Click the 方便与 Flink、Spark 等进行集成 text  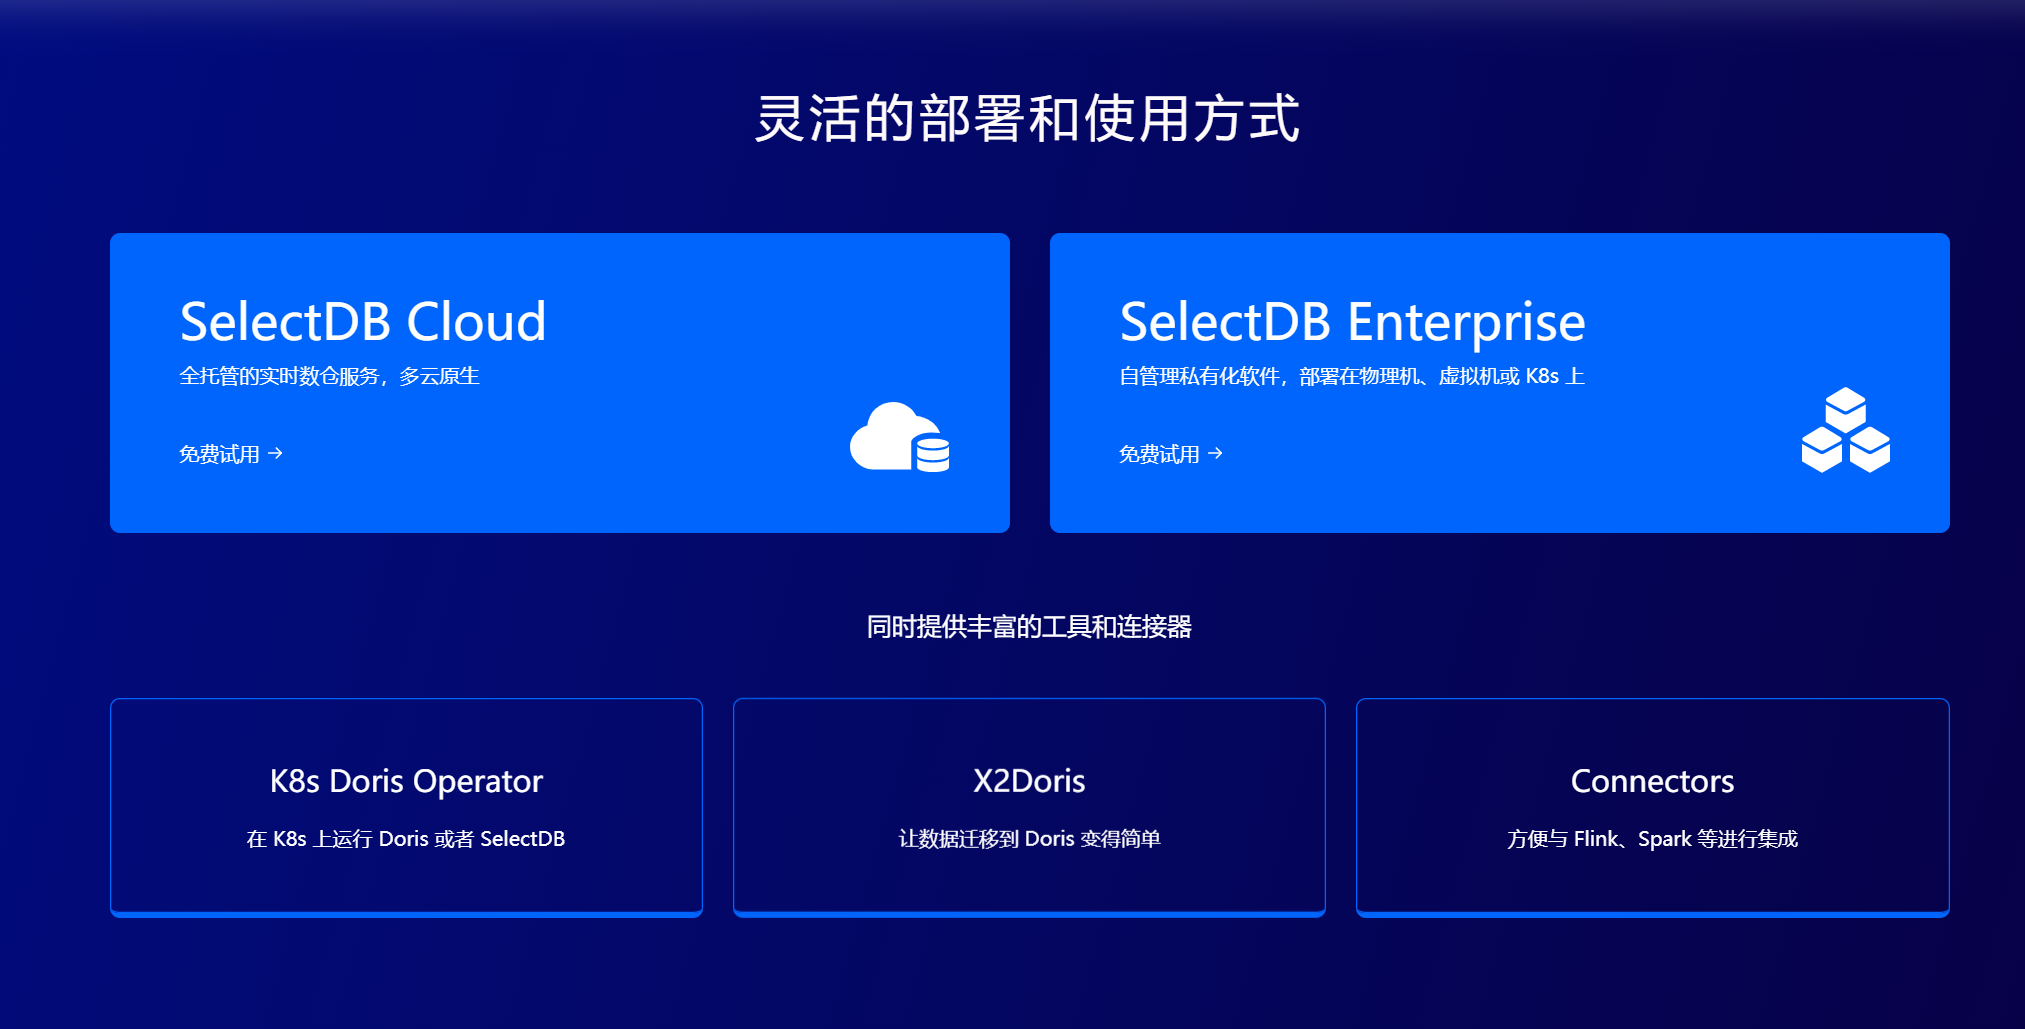point(1652,839)
